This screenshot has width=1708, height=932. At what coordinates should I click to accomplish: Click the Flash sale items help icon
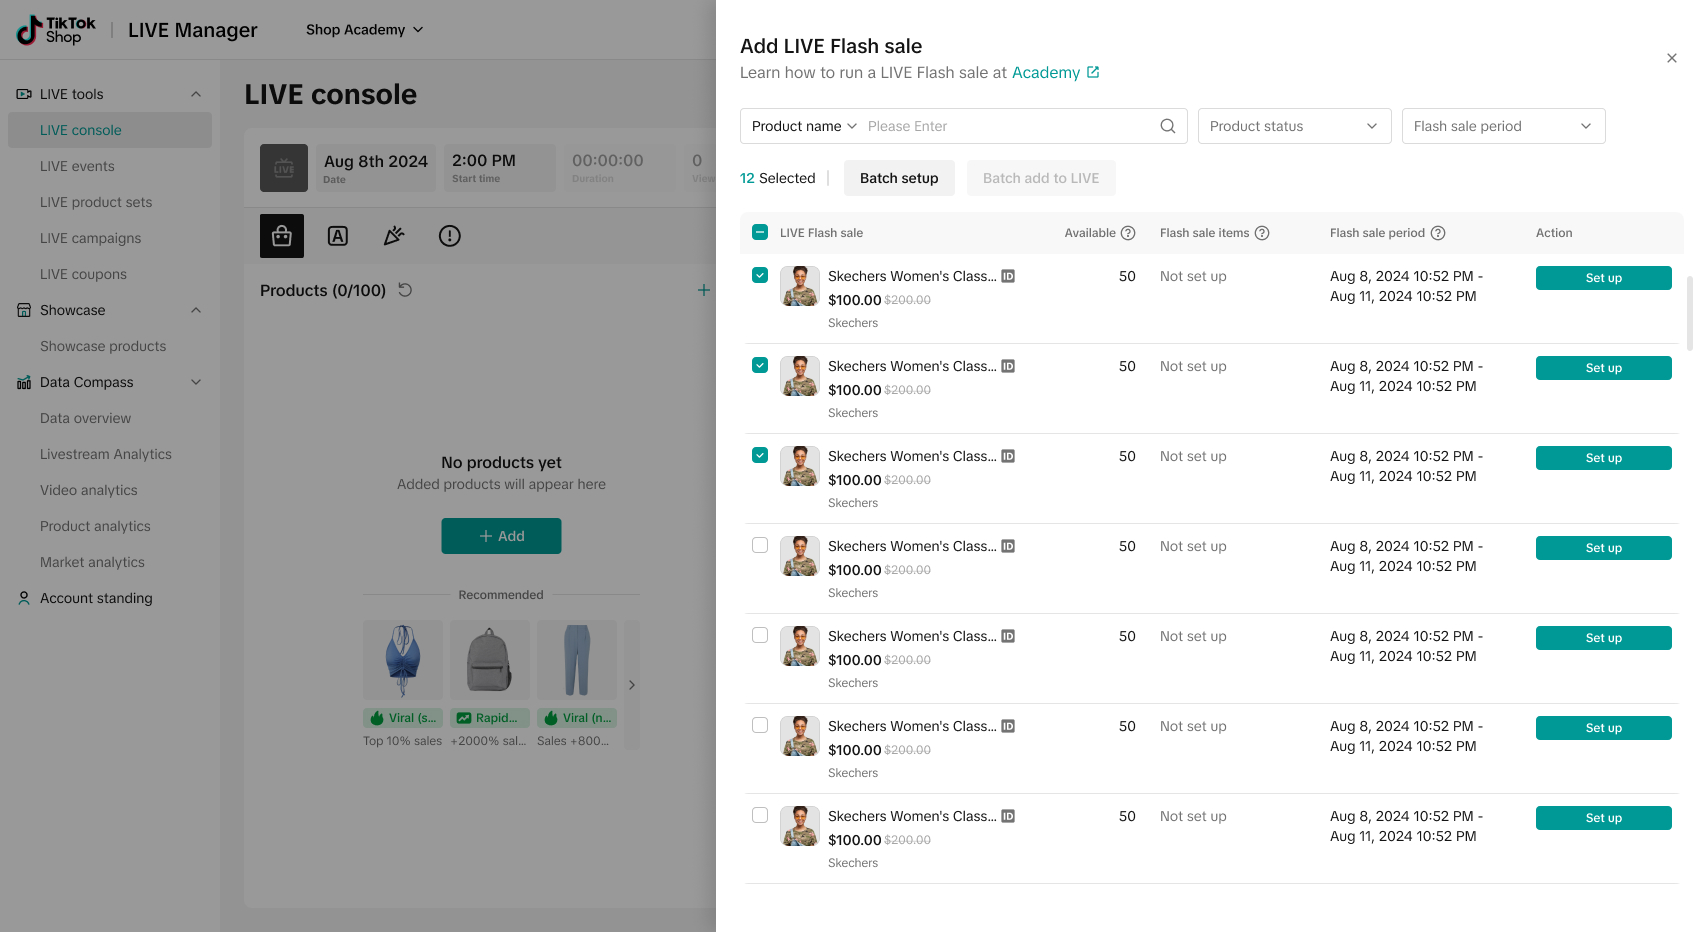tap(1262, 233)
